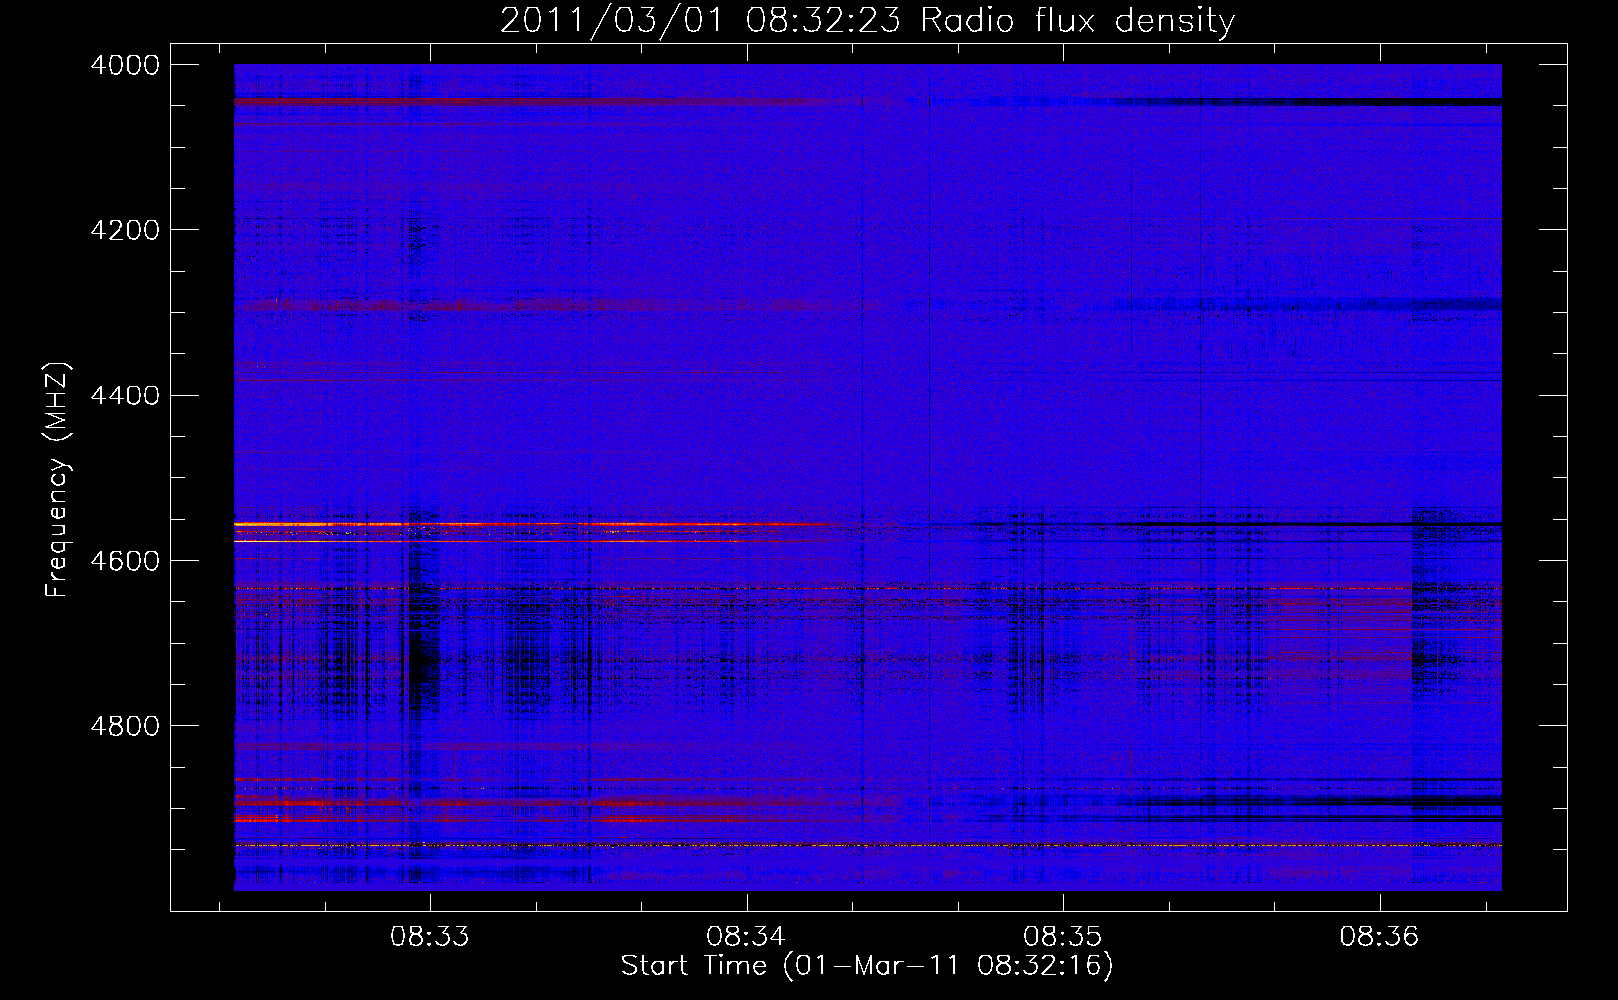Click the "Start Time (01-Mar-11 08:32:16)" label
1618x1000 pixels.
pos(867,966)
